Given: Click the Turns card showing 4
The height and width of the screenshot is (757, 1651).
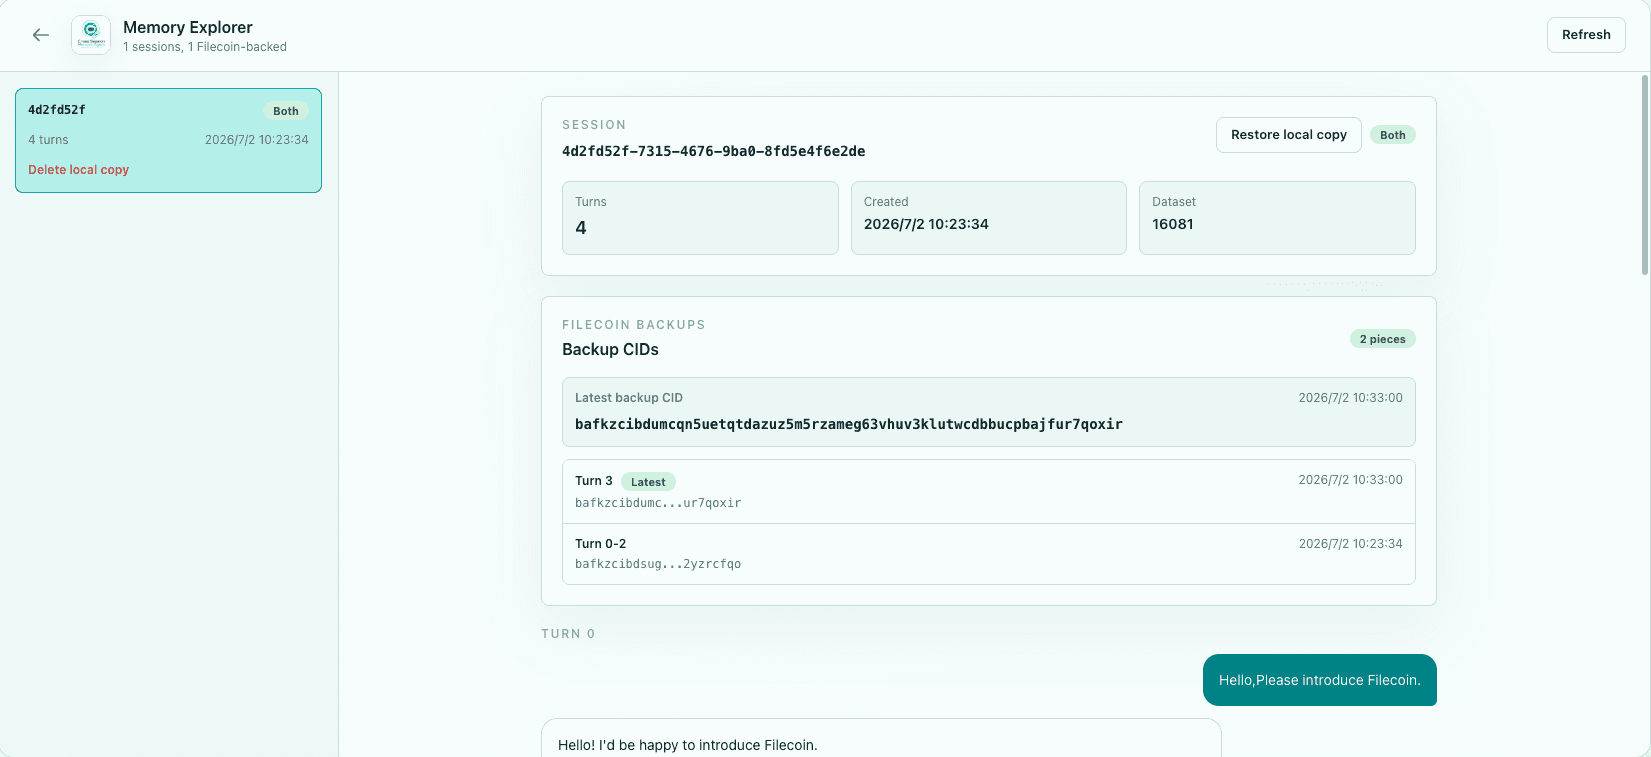Looking at the screenshot, I should (x=700, y=218).
